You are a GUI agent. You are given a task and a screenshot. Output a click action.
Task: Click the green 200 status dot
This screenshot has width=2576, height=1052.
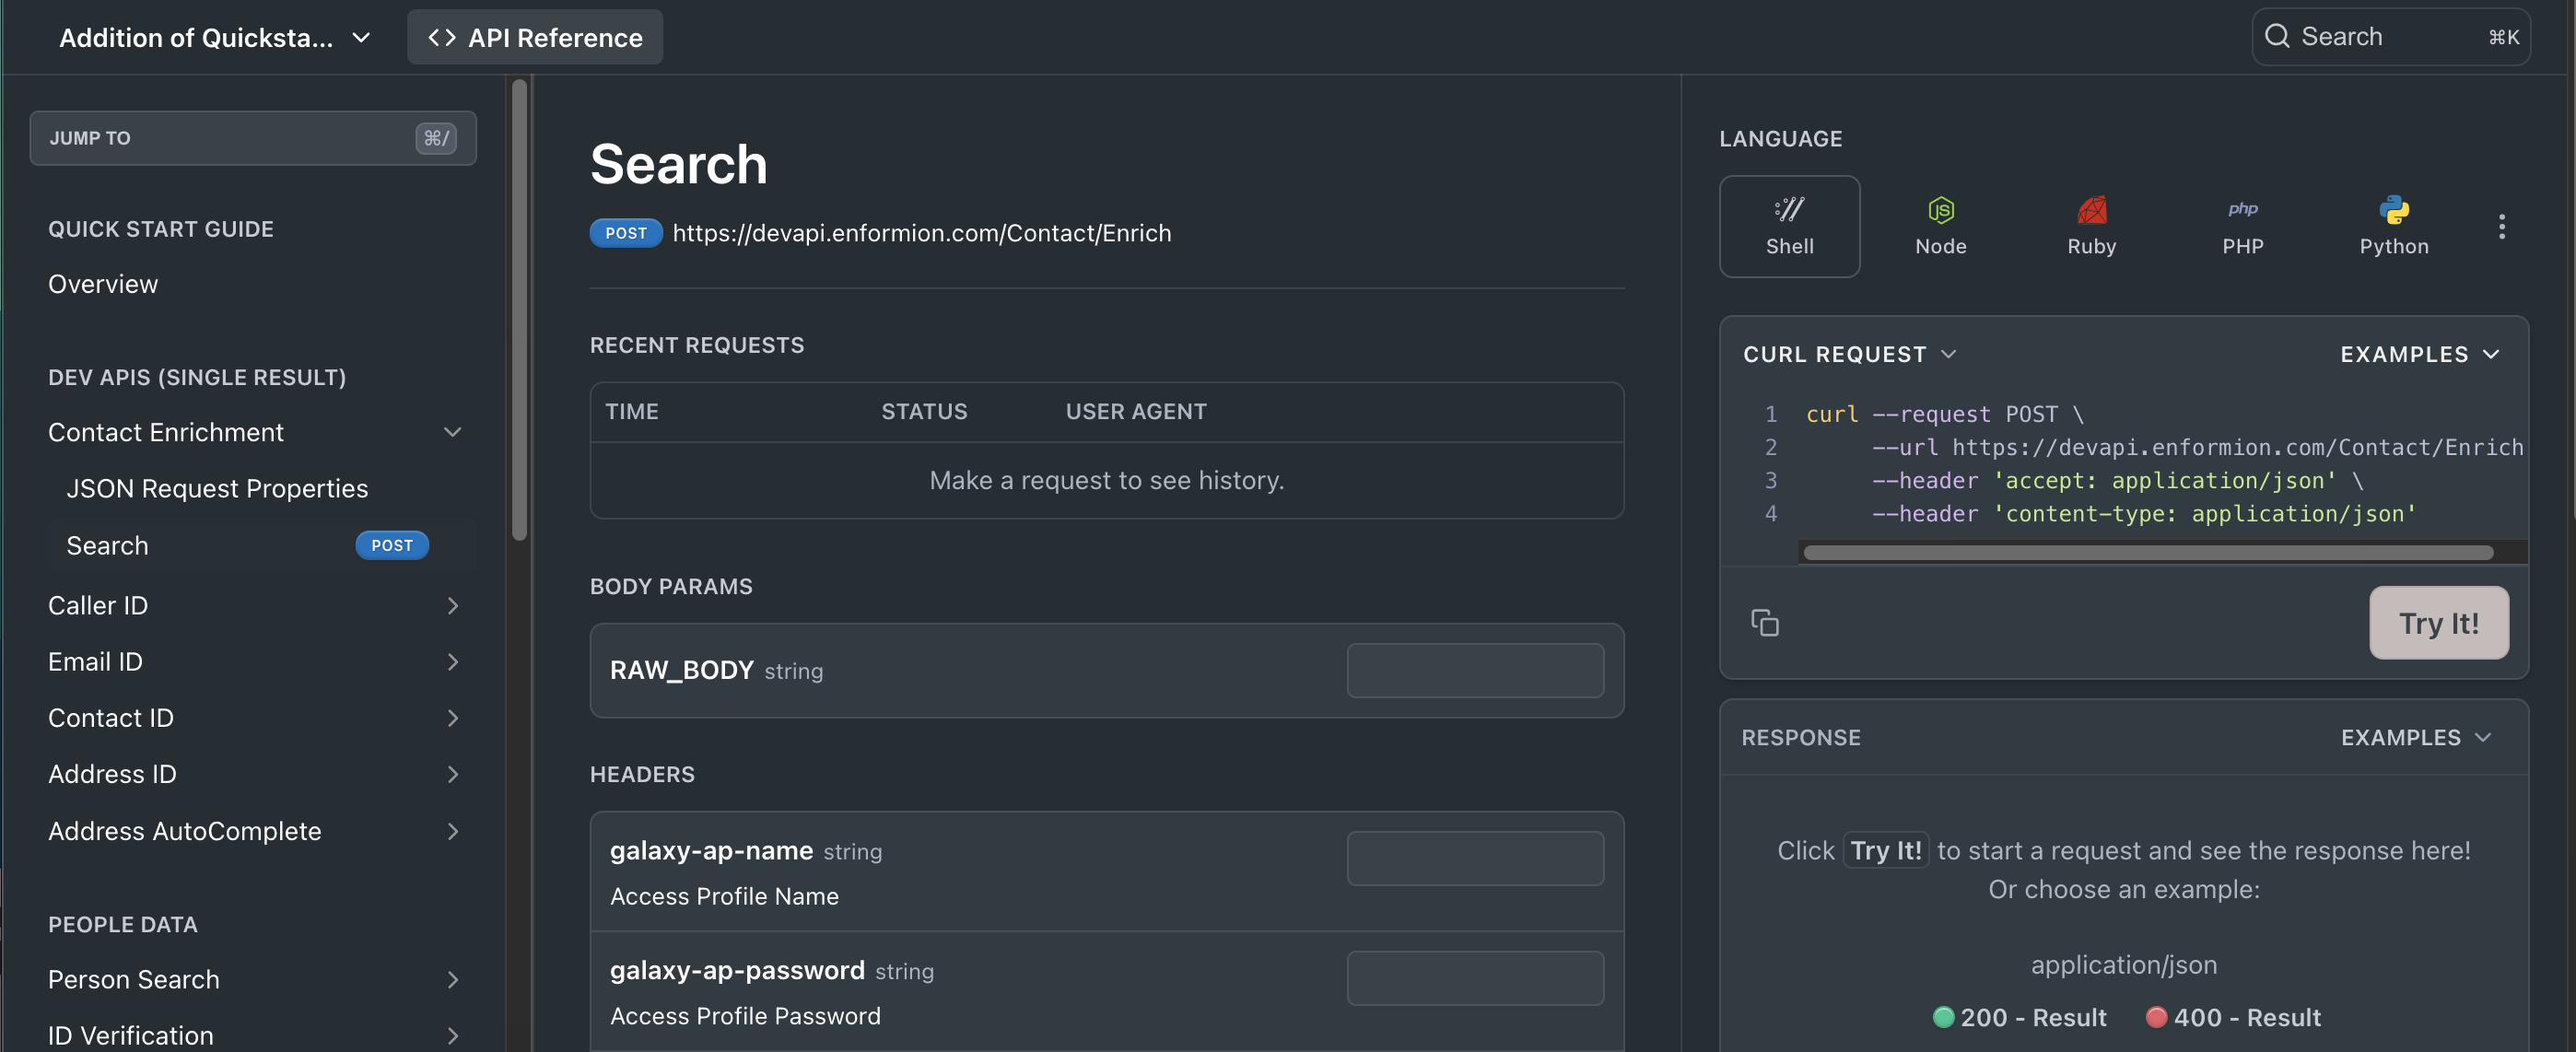pyautogui.click(x=1943, y=1017)
